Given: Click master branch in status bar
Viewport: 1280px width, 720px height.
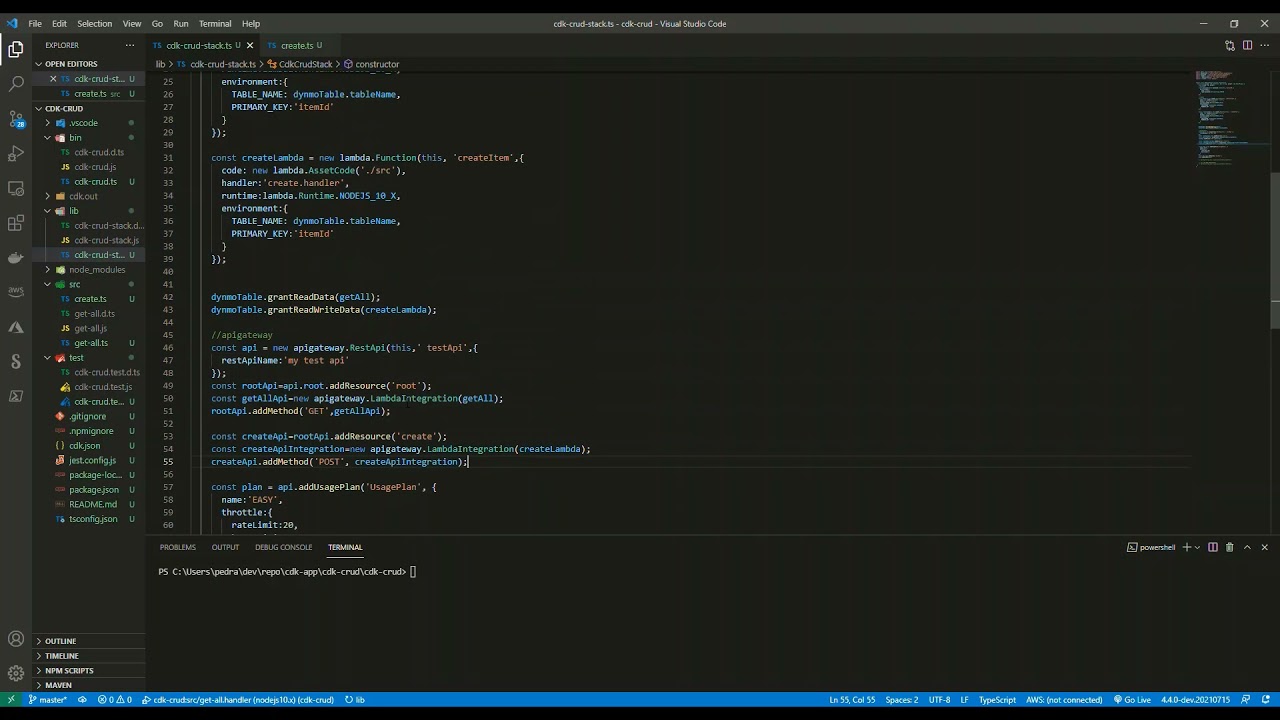Looking at the screenshot, I should (x=48, y=700).
